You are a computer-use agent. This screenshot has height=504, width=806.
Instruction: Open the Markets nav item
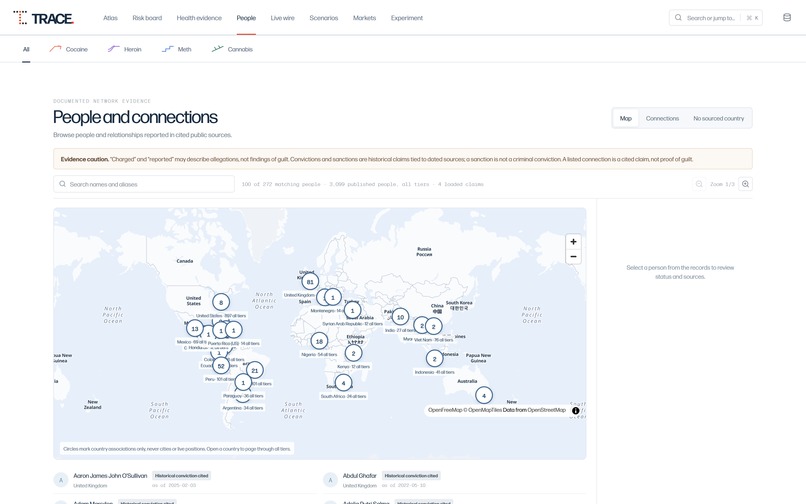364,18
